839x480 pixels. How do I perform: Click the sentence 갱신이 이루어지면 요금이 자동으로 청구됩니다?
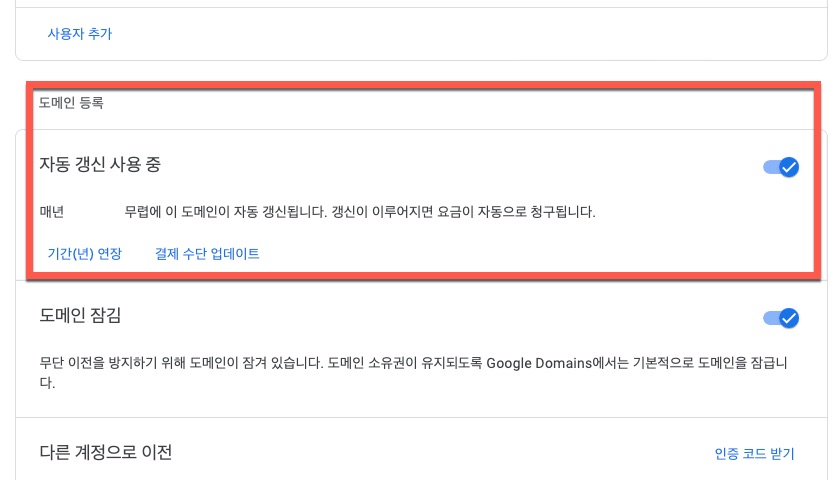point(463,212)
